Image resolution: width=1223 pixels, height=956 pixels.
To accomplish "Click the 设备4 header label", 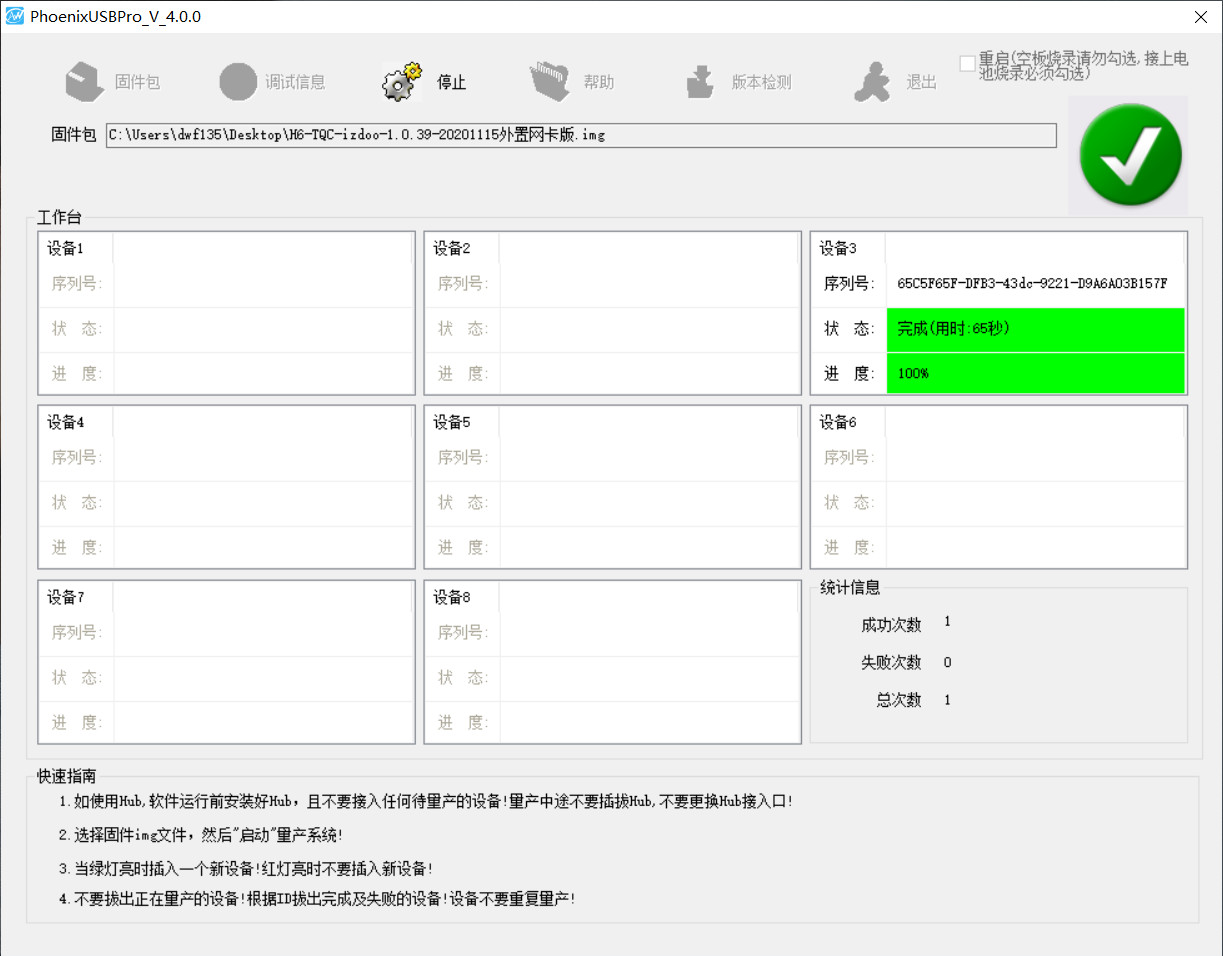I will pyautogui.click(x=66, y=422).
